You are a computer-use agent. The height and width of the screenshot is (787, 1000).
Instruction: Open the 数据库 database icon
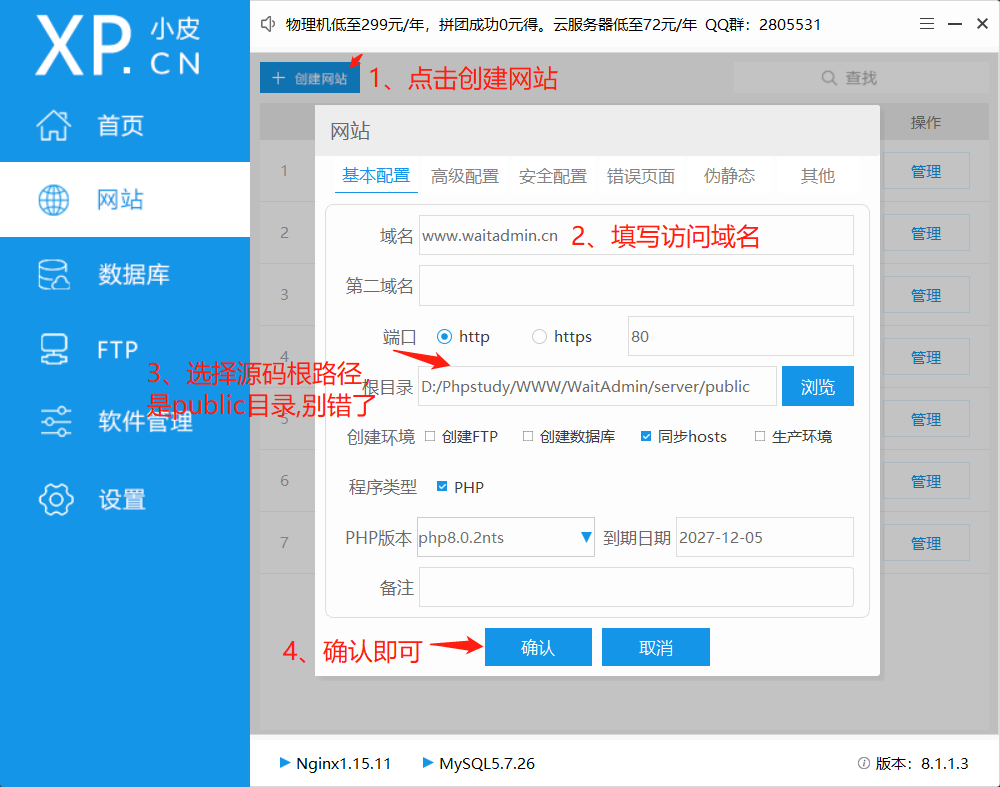coord(54,275)
